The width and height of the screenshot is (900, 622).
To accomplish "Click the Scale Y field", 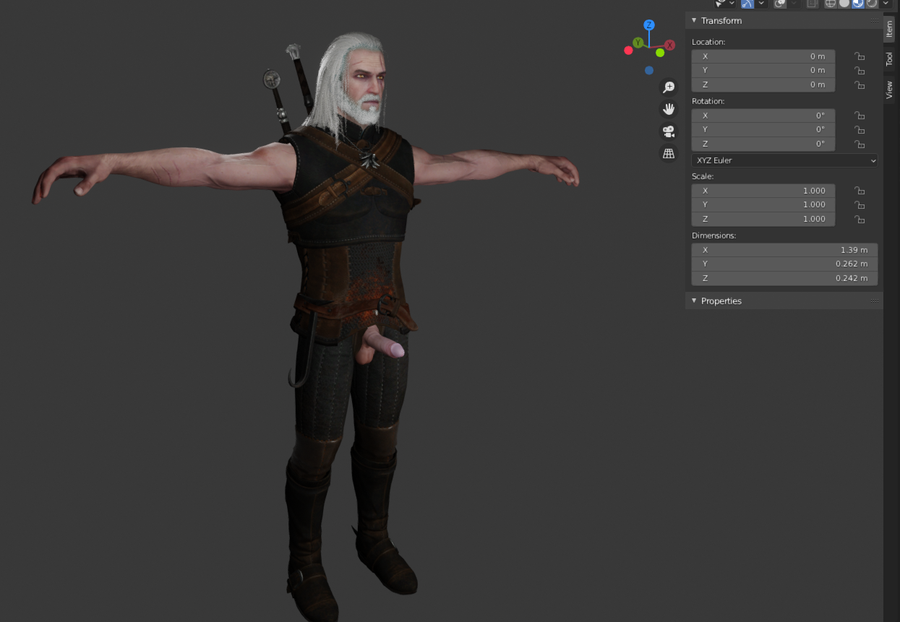I will [x=763, y=205].
